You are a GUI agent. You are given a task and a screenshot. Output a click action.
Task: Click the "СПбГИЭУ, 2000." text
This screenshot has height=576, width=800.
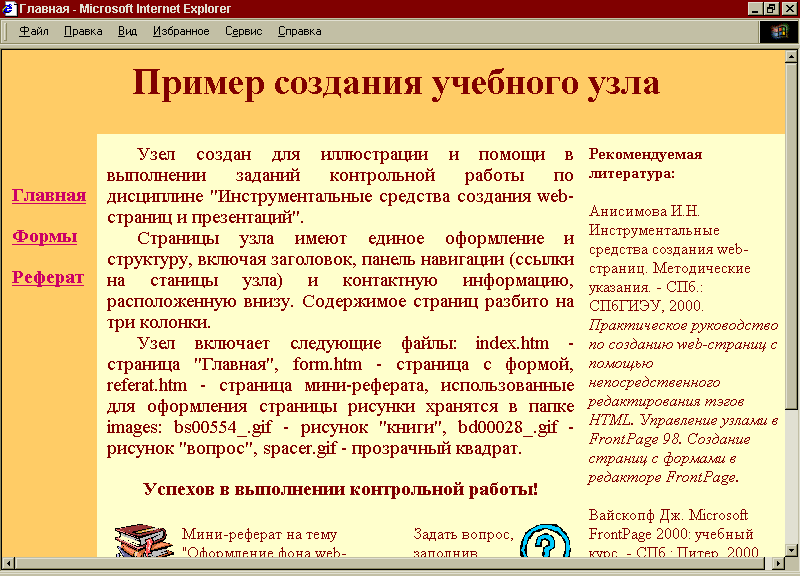pyautogui.click(x=646, y=306)
